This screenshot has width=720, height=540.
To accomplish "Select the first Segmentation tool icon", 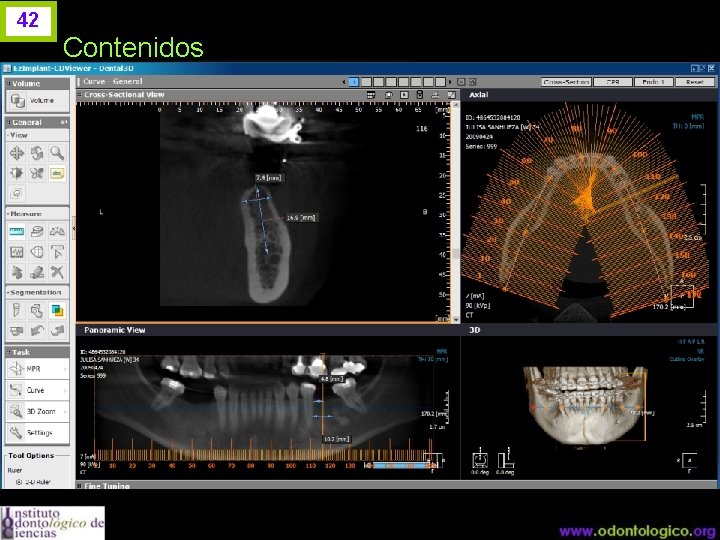I will click(17, 310).
